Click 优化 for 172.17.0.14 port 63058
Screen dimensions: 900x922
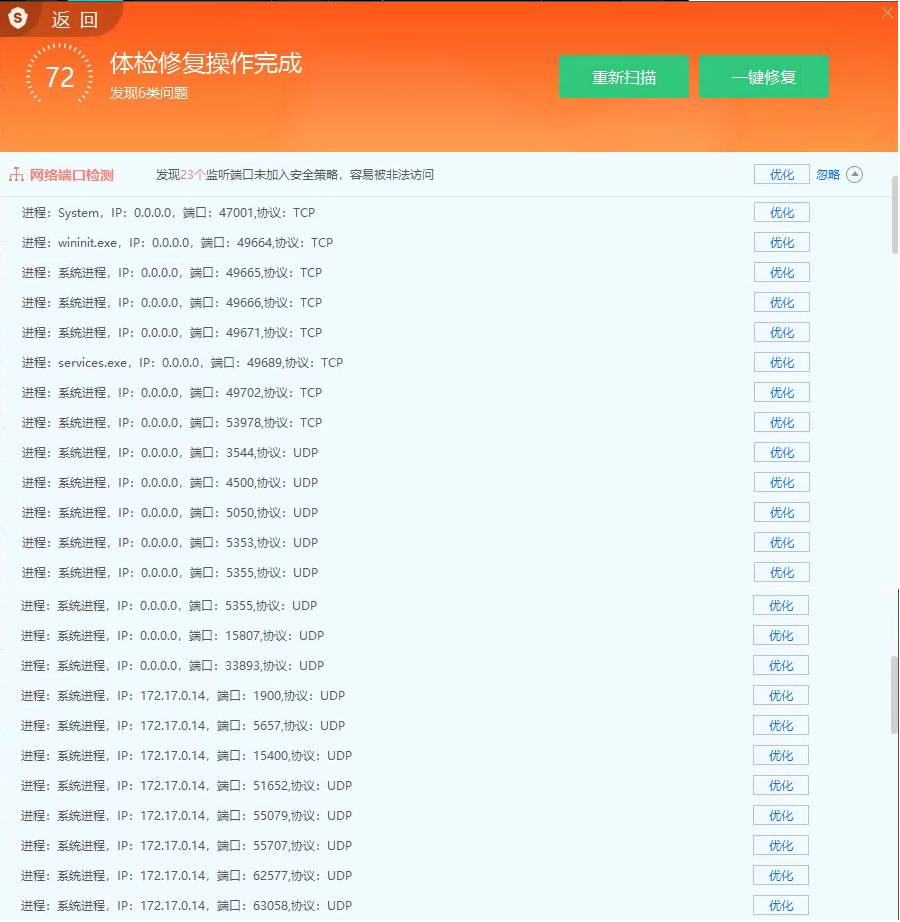point(781,906)
